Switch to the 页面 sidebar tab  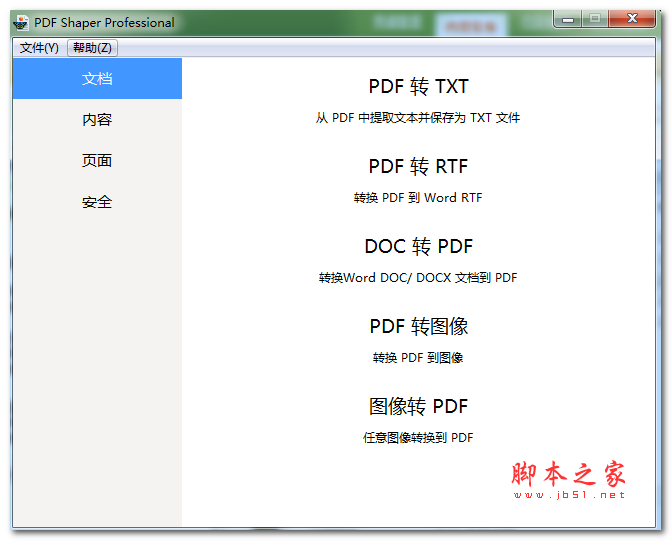pyautogui.click(x=97, y=161)
